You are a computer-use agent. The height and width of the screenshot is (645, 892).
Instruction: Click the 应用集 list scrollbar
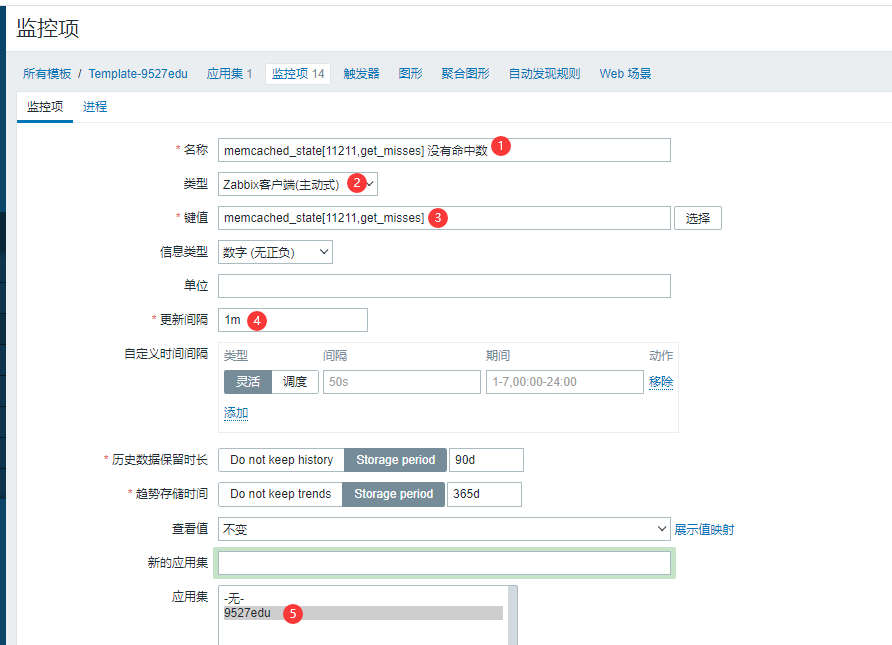point(513,615)
